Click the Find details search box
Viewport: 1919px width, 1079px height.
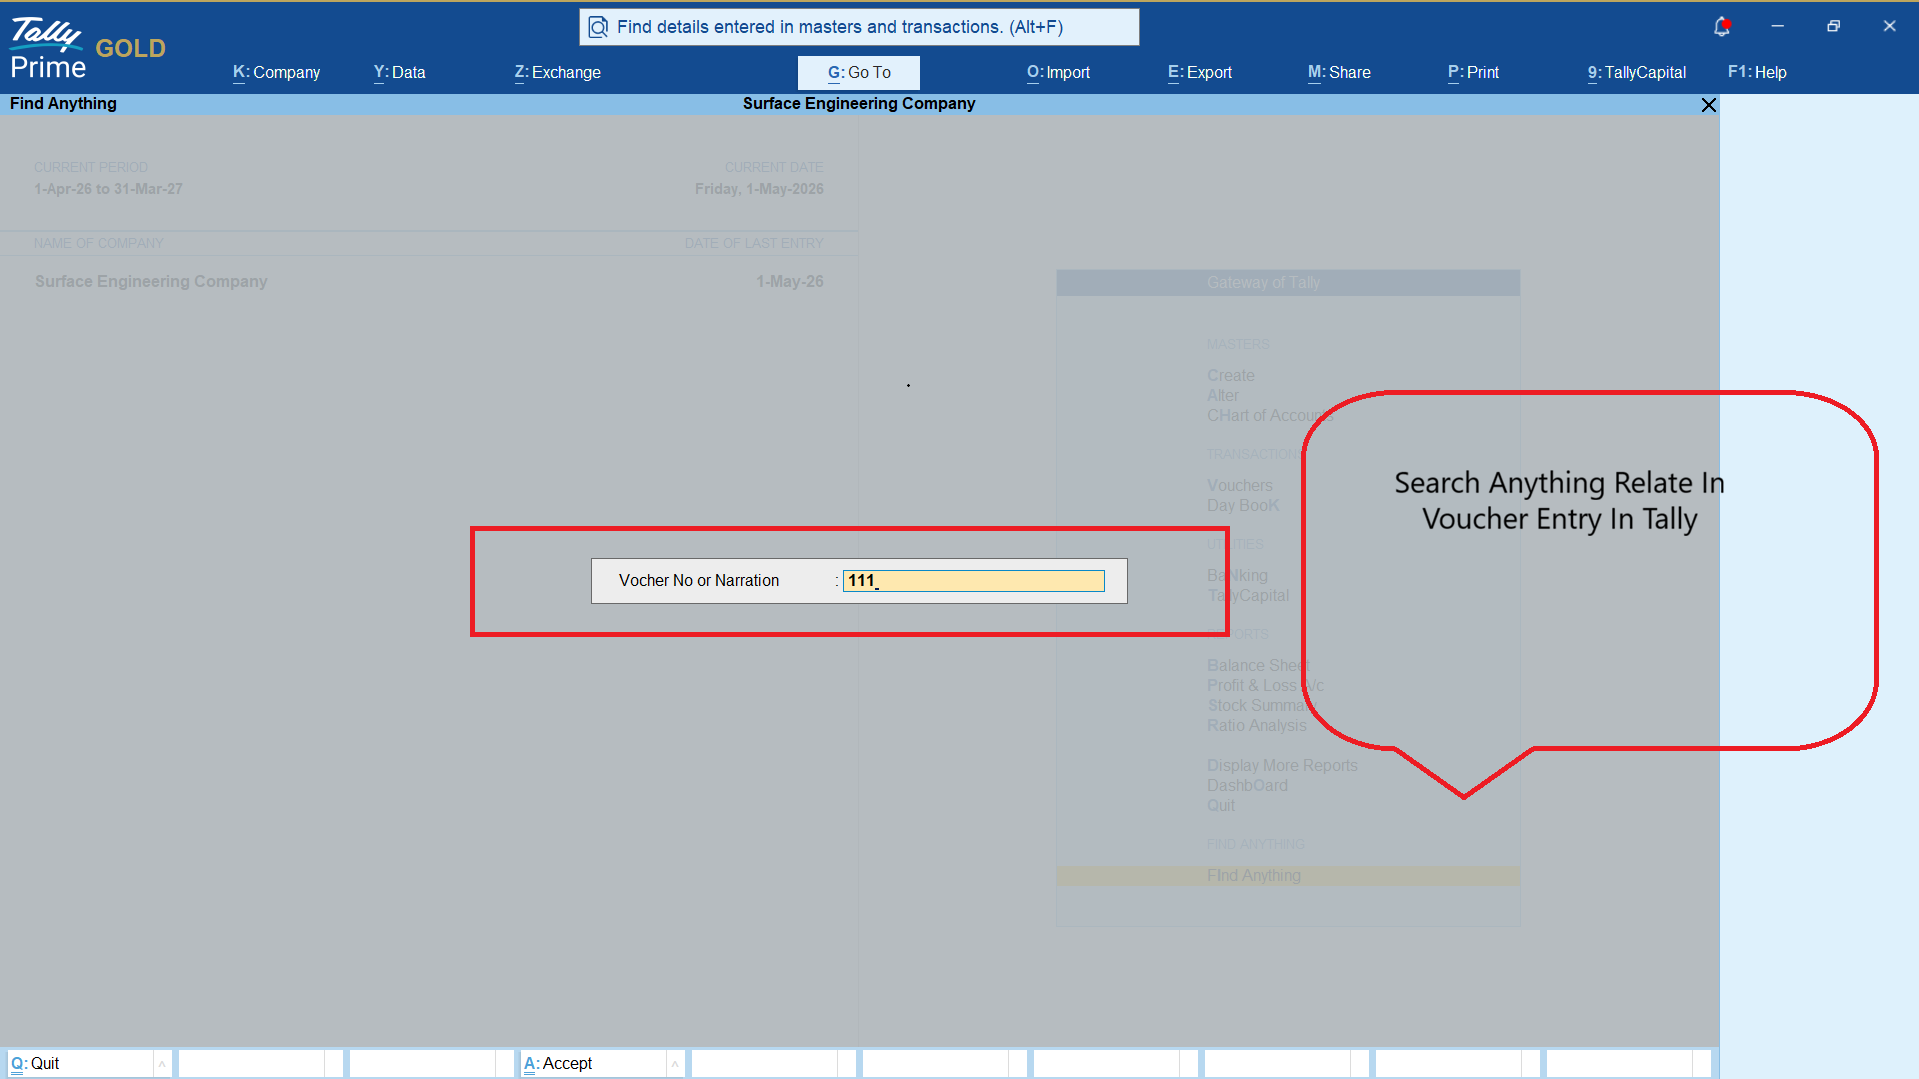point(859,27)
